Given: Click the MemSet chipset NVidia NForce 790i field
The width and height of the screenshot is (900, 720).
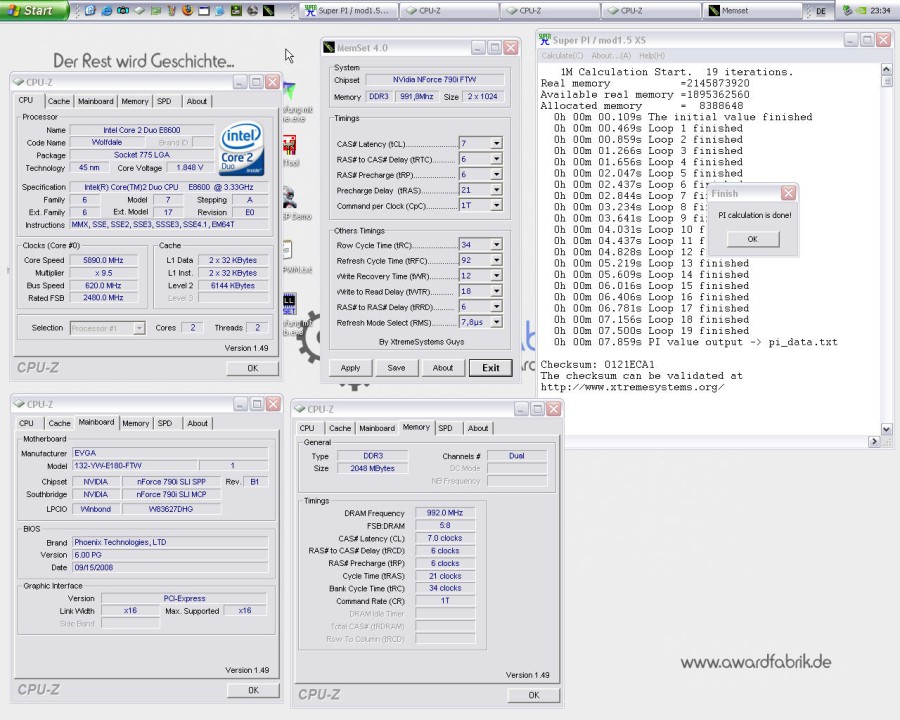Looking at the screenshot, I should [x=435, y=80].
